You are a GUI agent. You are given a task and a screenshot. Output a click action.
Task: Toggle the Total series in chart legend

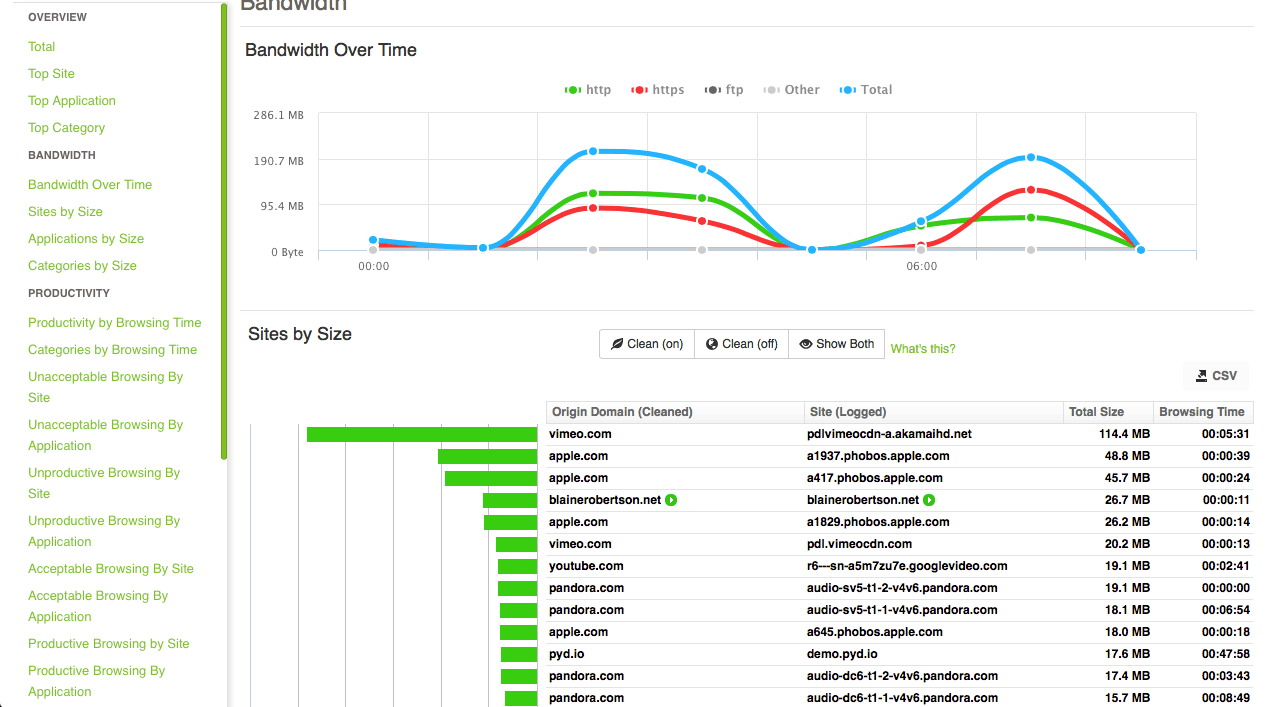[866, 90]
